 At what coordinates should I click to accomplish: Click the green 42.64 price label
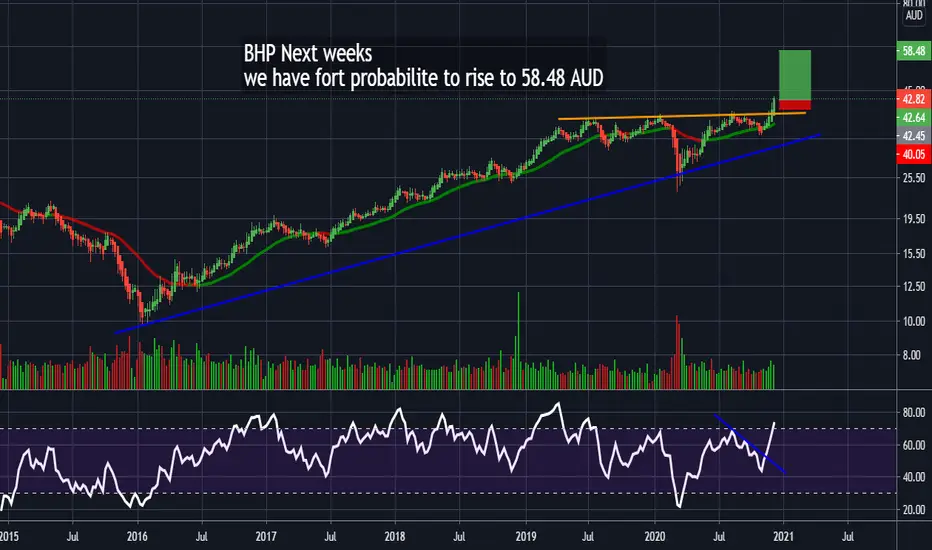[x=914, y=117]
